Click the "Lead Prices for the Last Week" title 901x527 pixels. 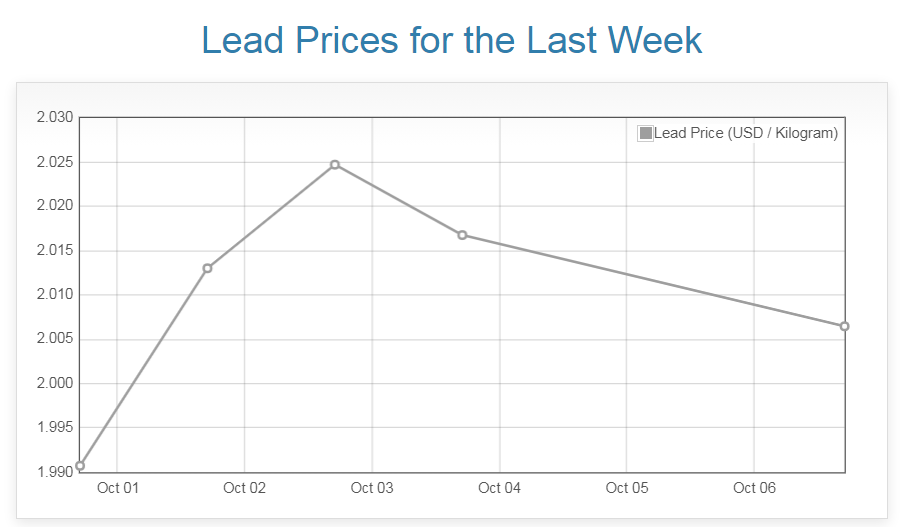[x=451, y=40]
